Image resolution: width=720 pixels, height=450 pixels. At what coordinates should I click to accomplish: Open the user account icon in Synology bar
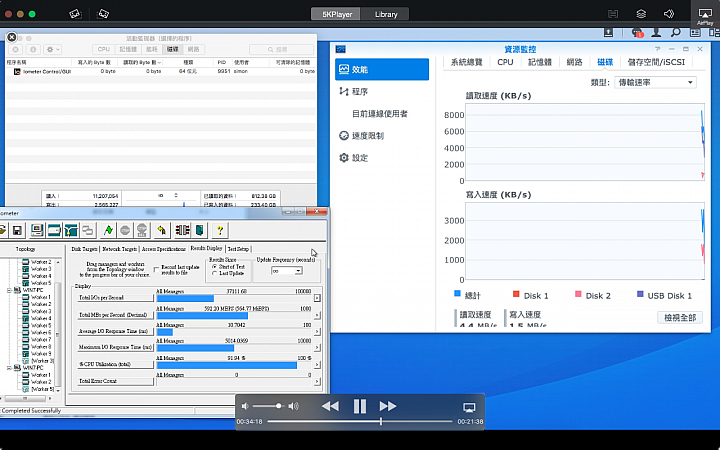656,33
